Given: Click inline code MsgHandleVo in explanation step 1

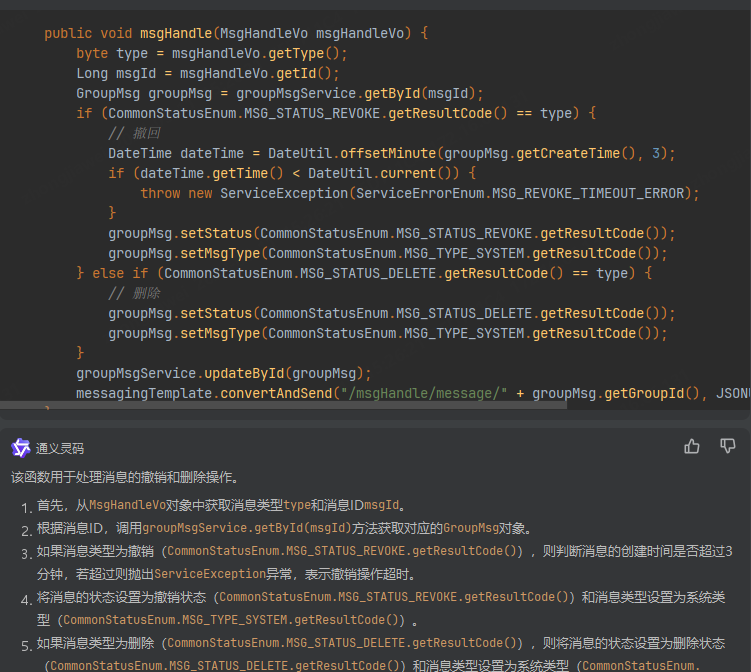Looking at the screenshot, I should tap(133, 505).
